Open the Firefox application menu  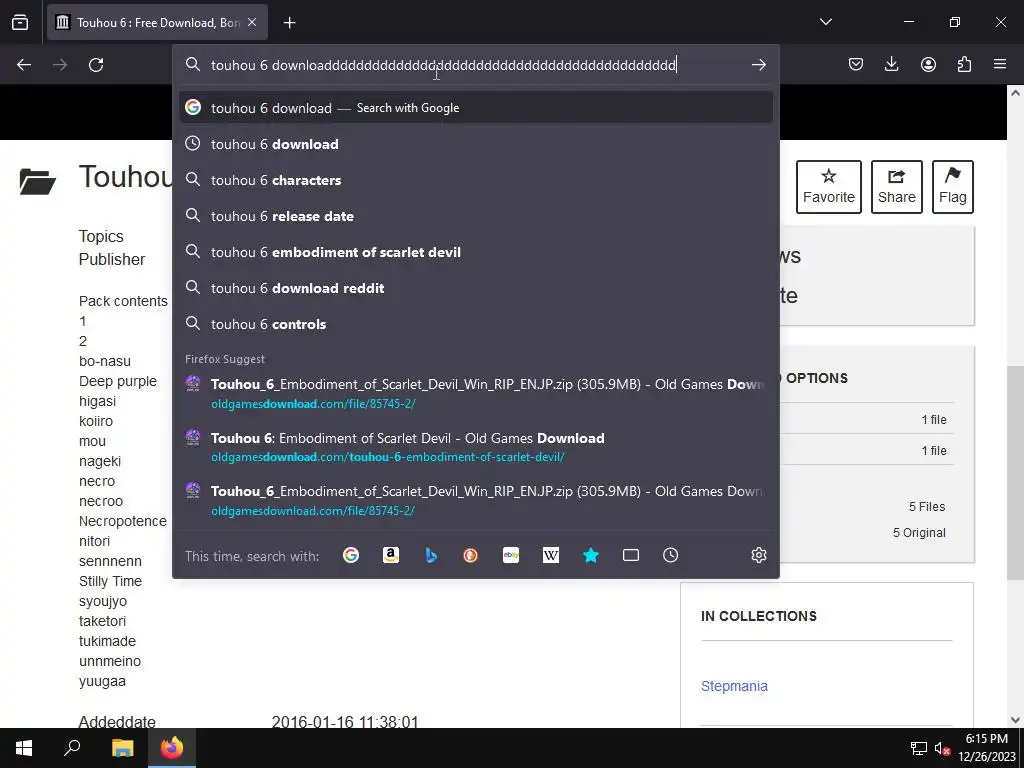[1000, 64]
